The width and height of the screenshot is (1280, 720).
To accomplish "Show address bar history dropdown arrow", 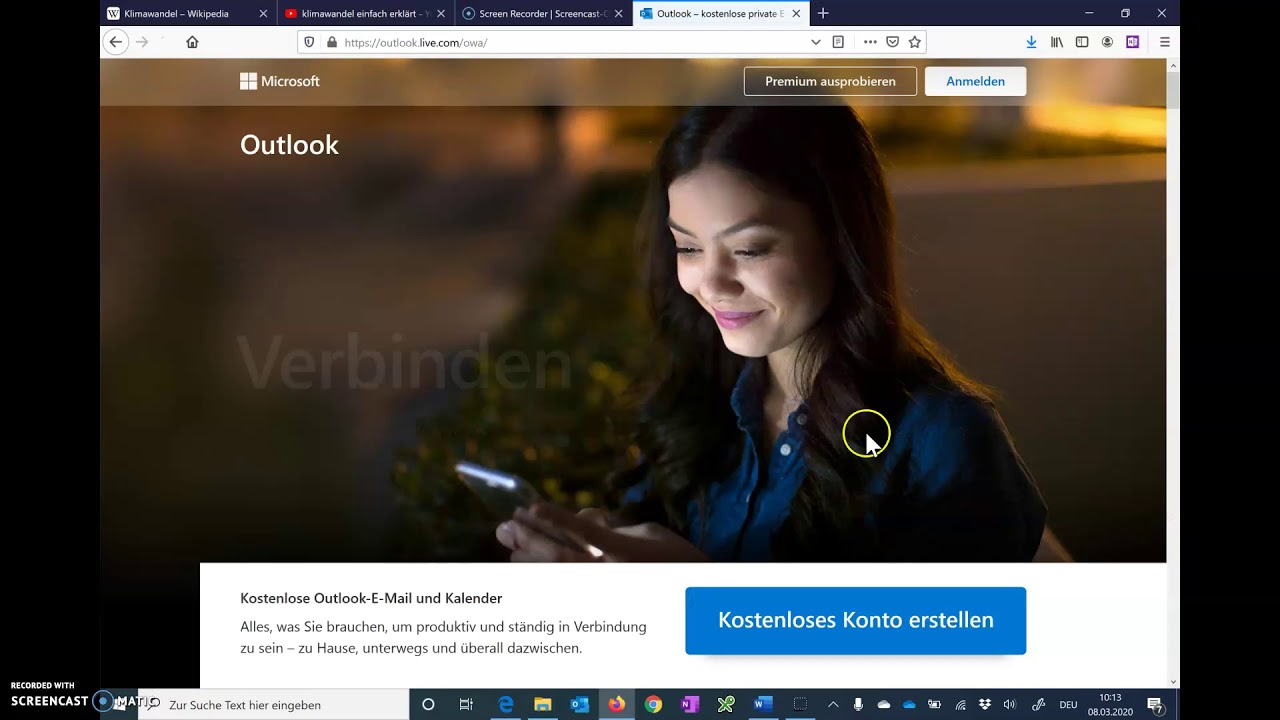I will coord(815,42).
